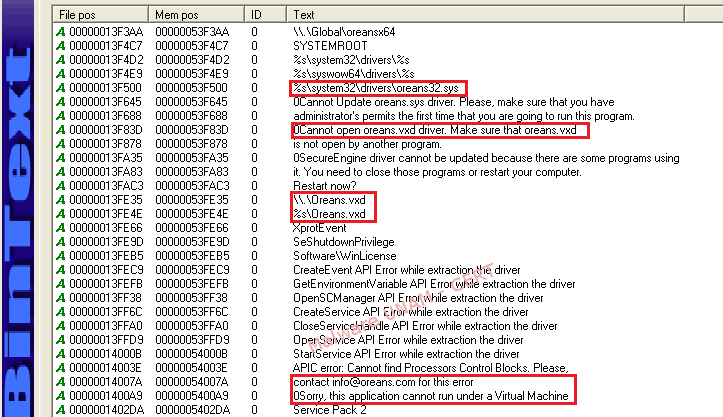Click file position 0000001400A9
Viewport: 723px width, 417px height.
[106, 396]
